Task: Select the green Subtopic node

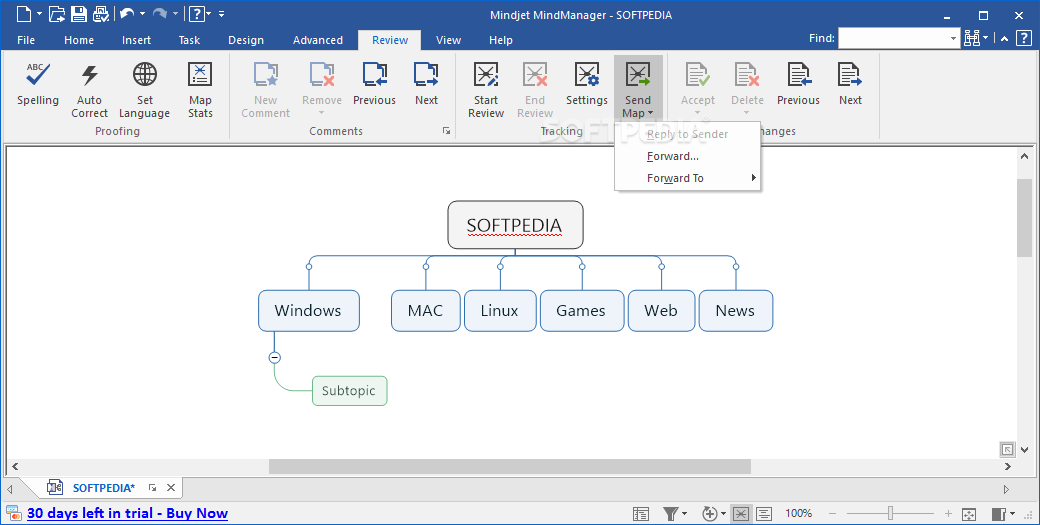Action: tap(350, 390)
